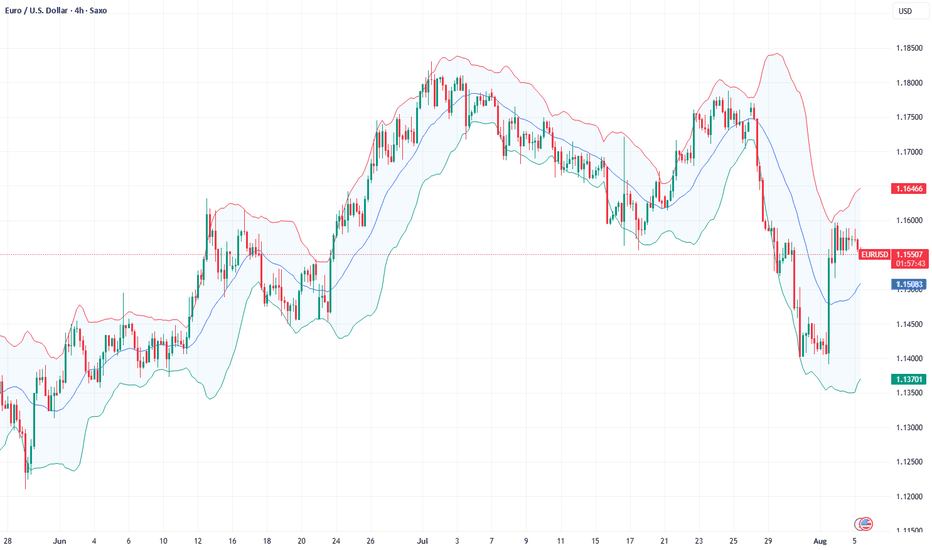932x550 pixels.
Task: Click the 1.14500 price axis label
Action: coord(909,324)
